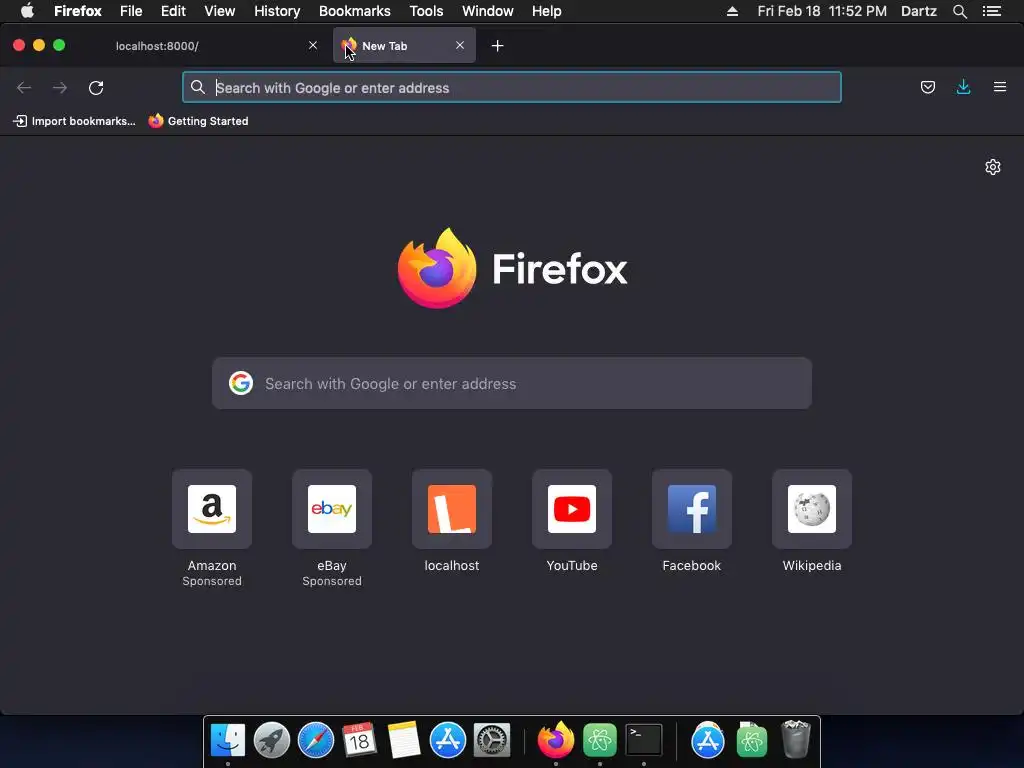Viewport: 1024px width, 768px height.
Task: Click the date and time in menu bar
Action: tap(822, 11)
